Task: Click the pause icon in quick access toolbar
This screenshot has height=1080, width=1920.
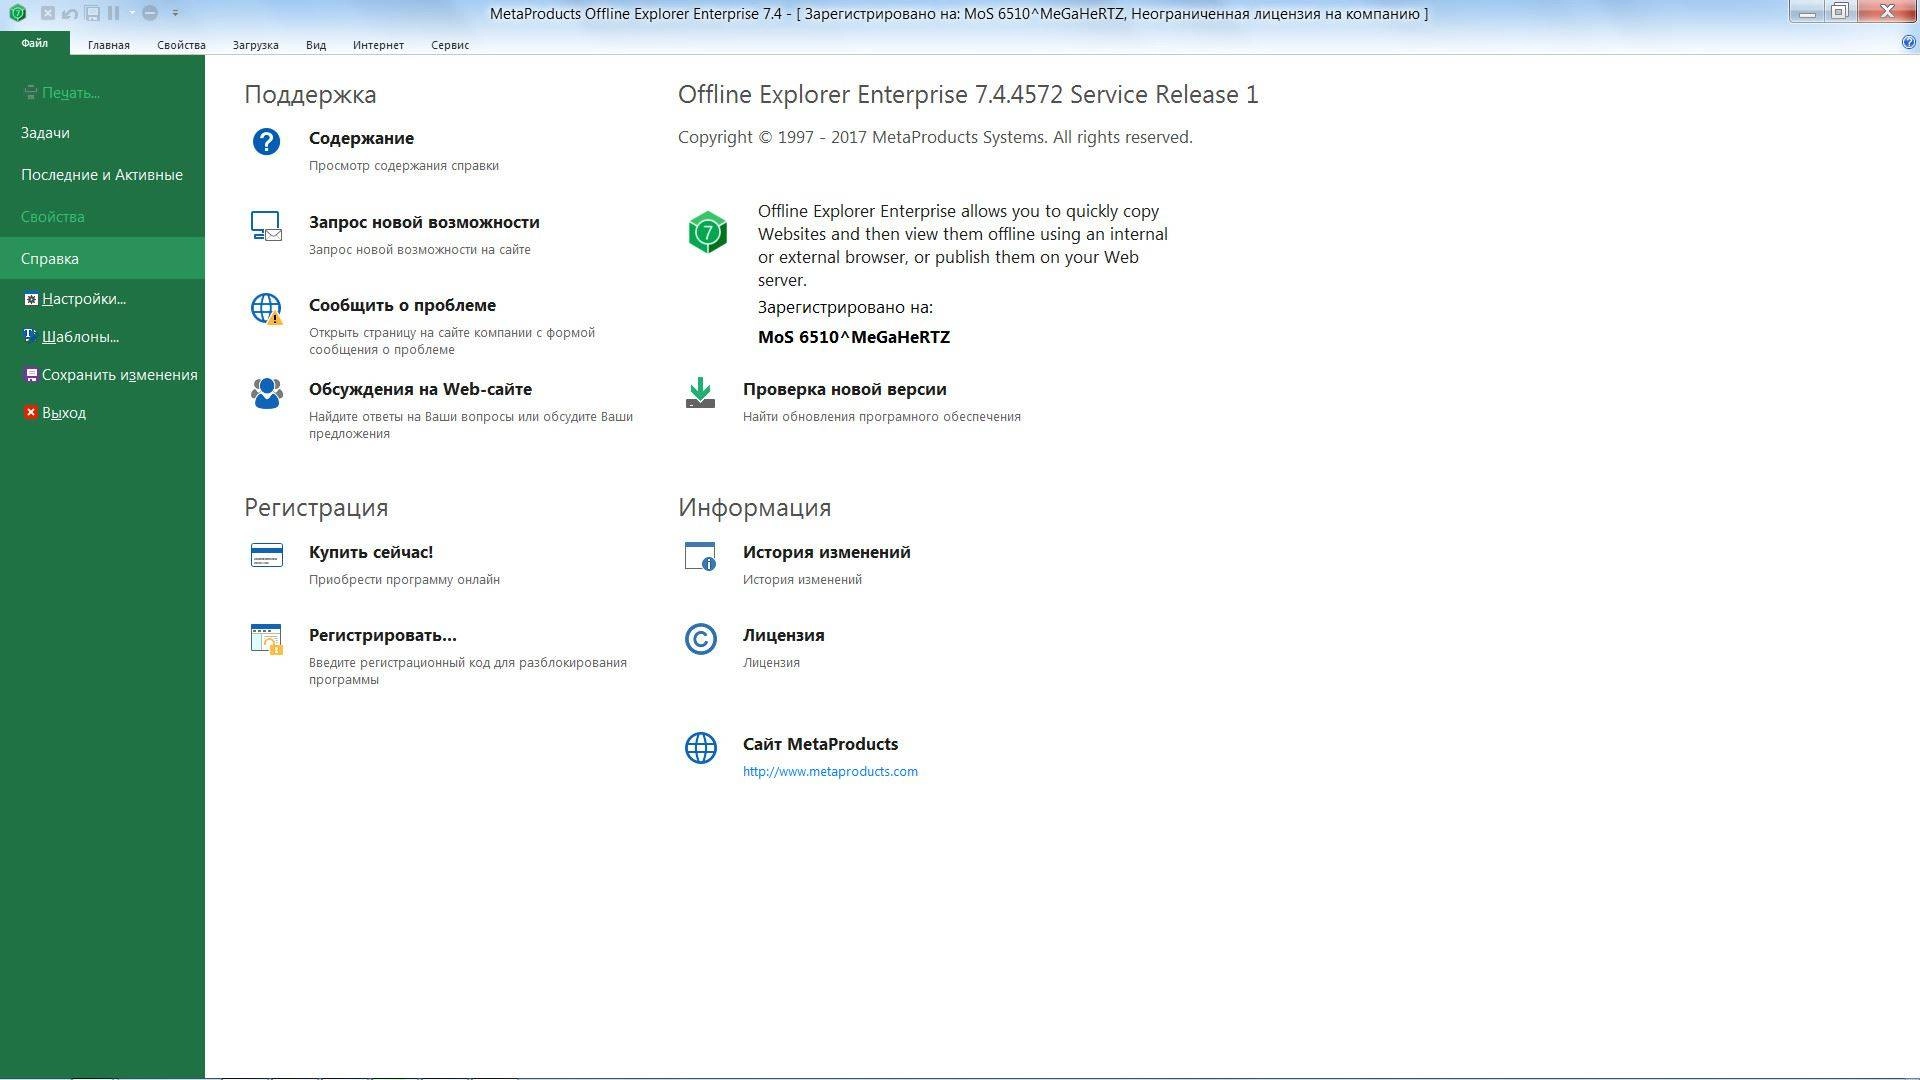Action: coord(113,13)
